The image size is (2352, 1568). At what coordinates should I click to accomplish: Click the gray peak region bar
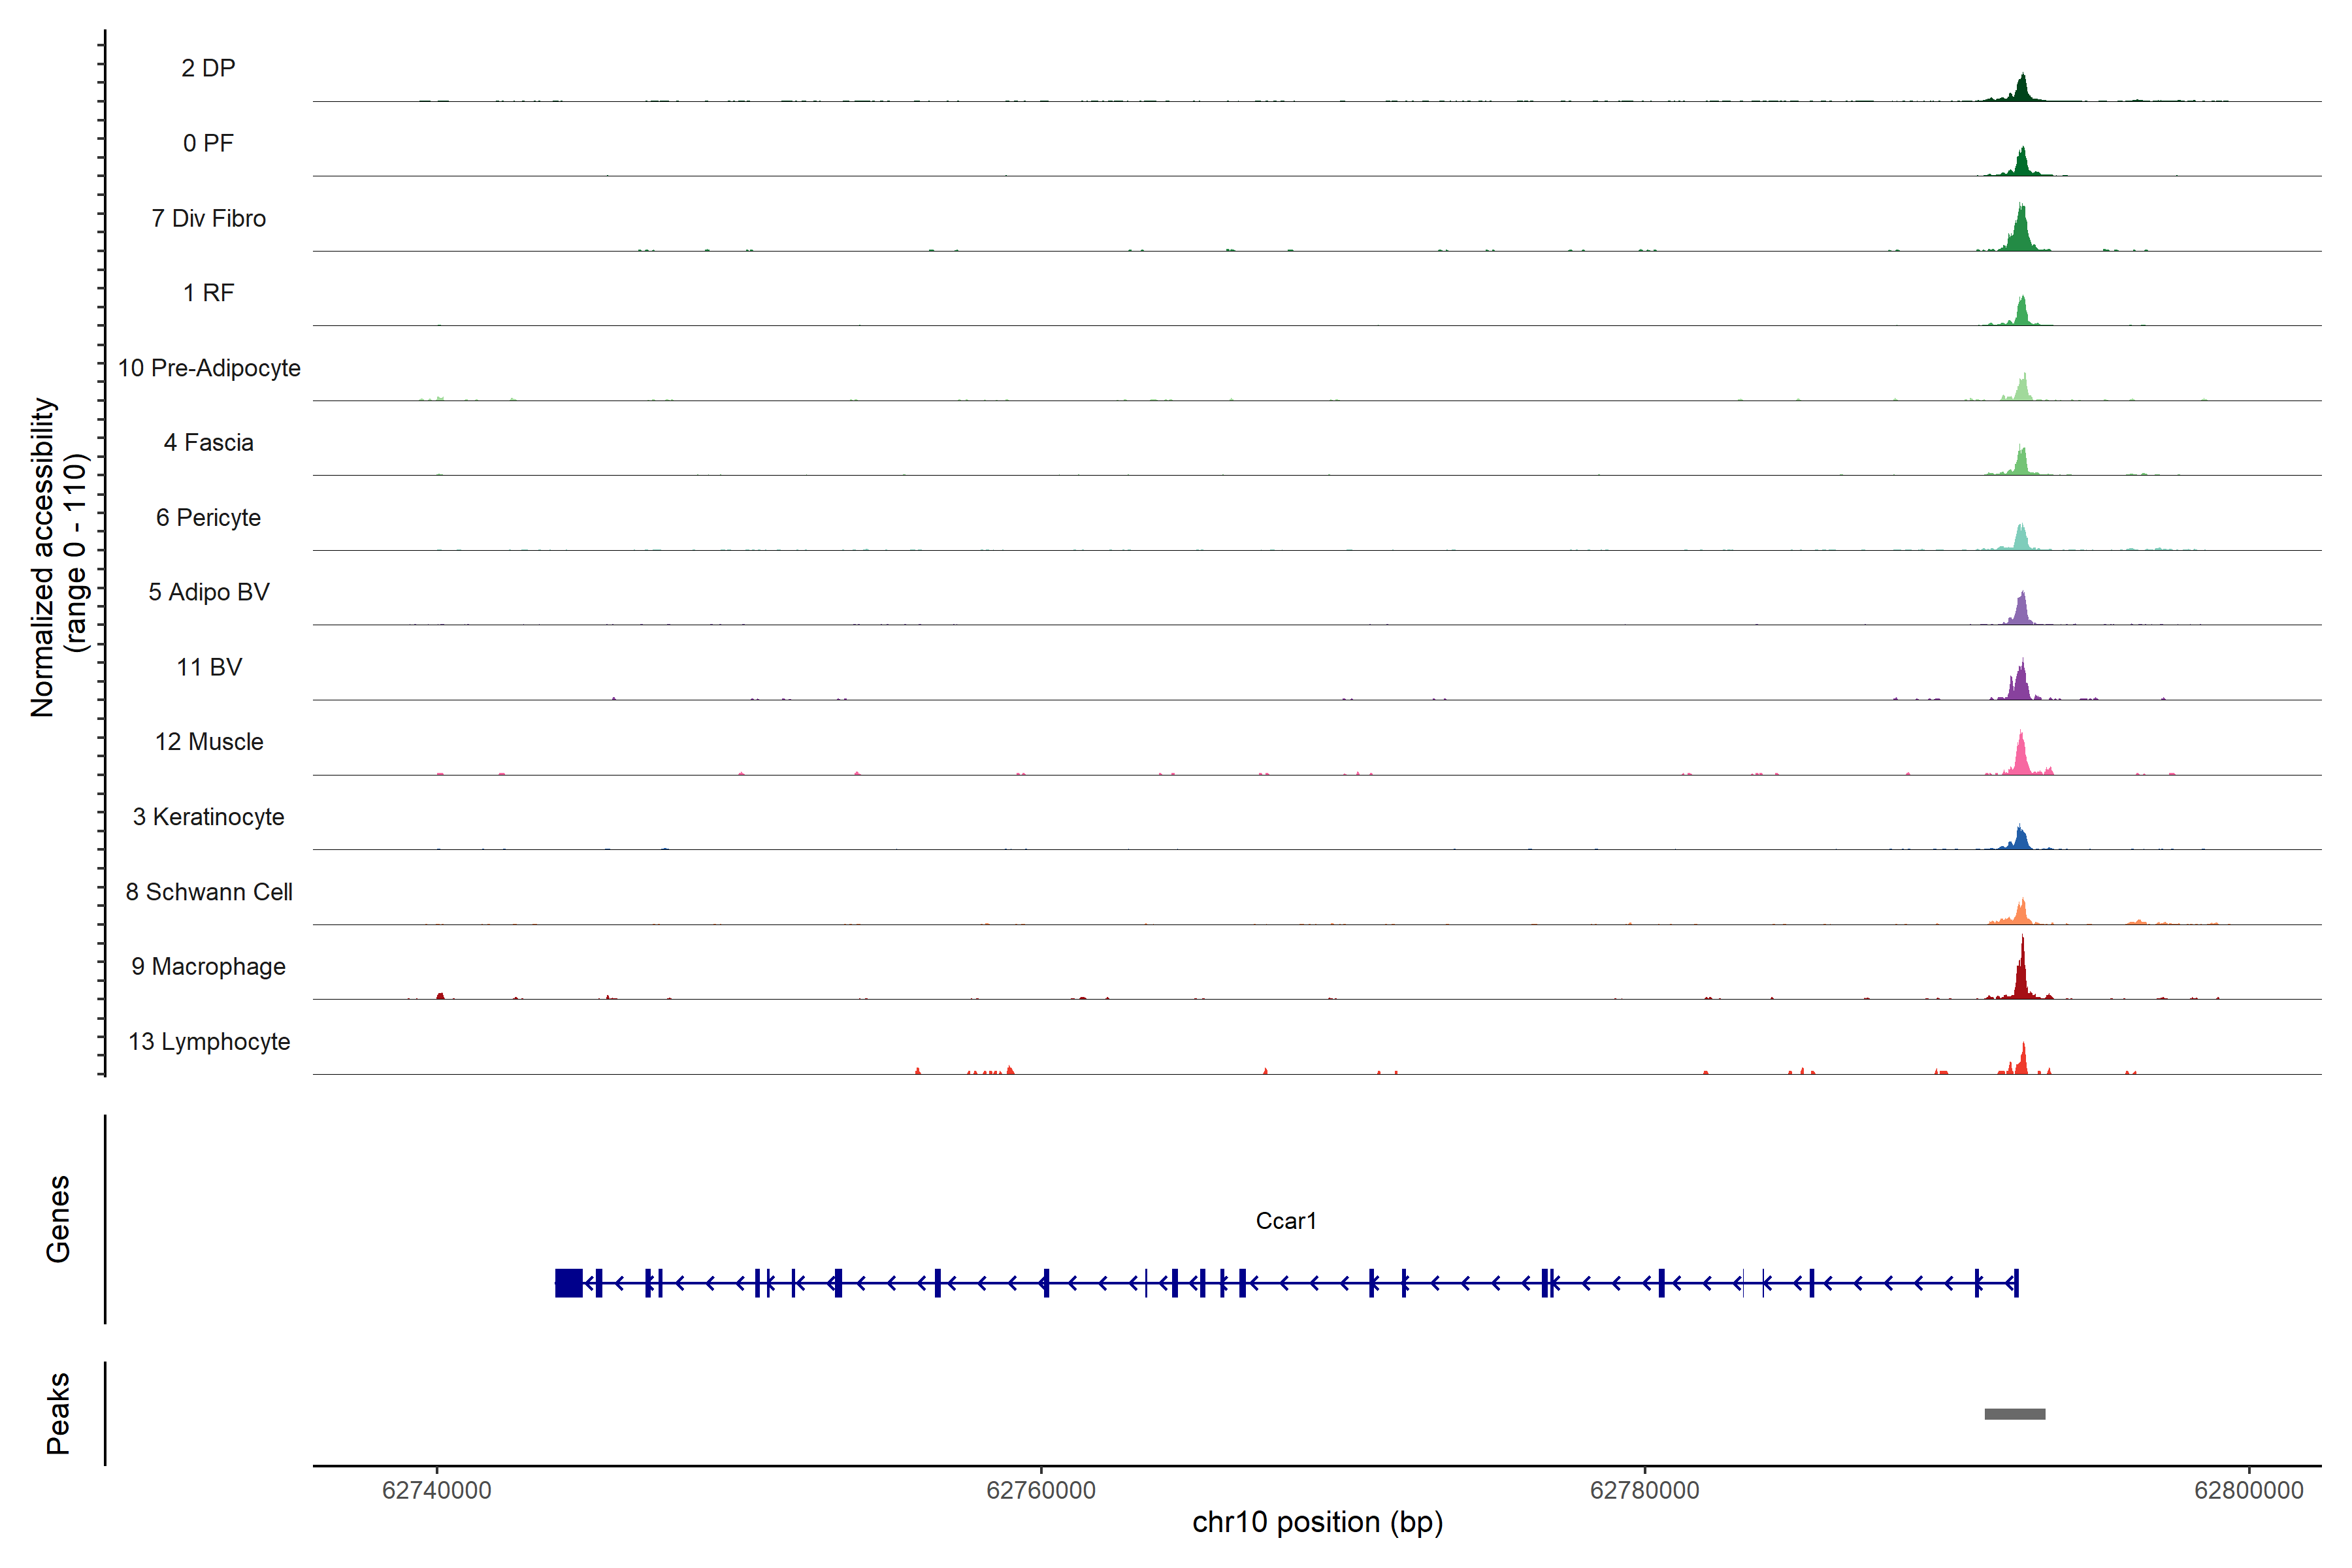click(2014, 1413)
